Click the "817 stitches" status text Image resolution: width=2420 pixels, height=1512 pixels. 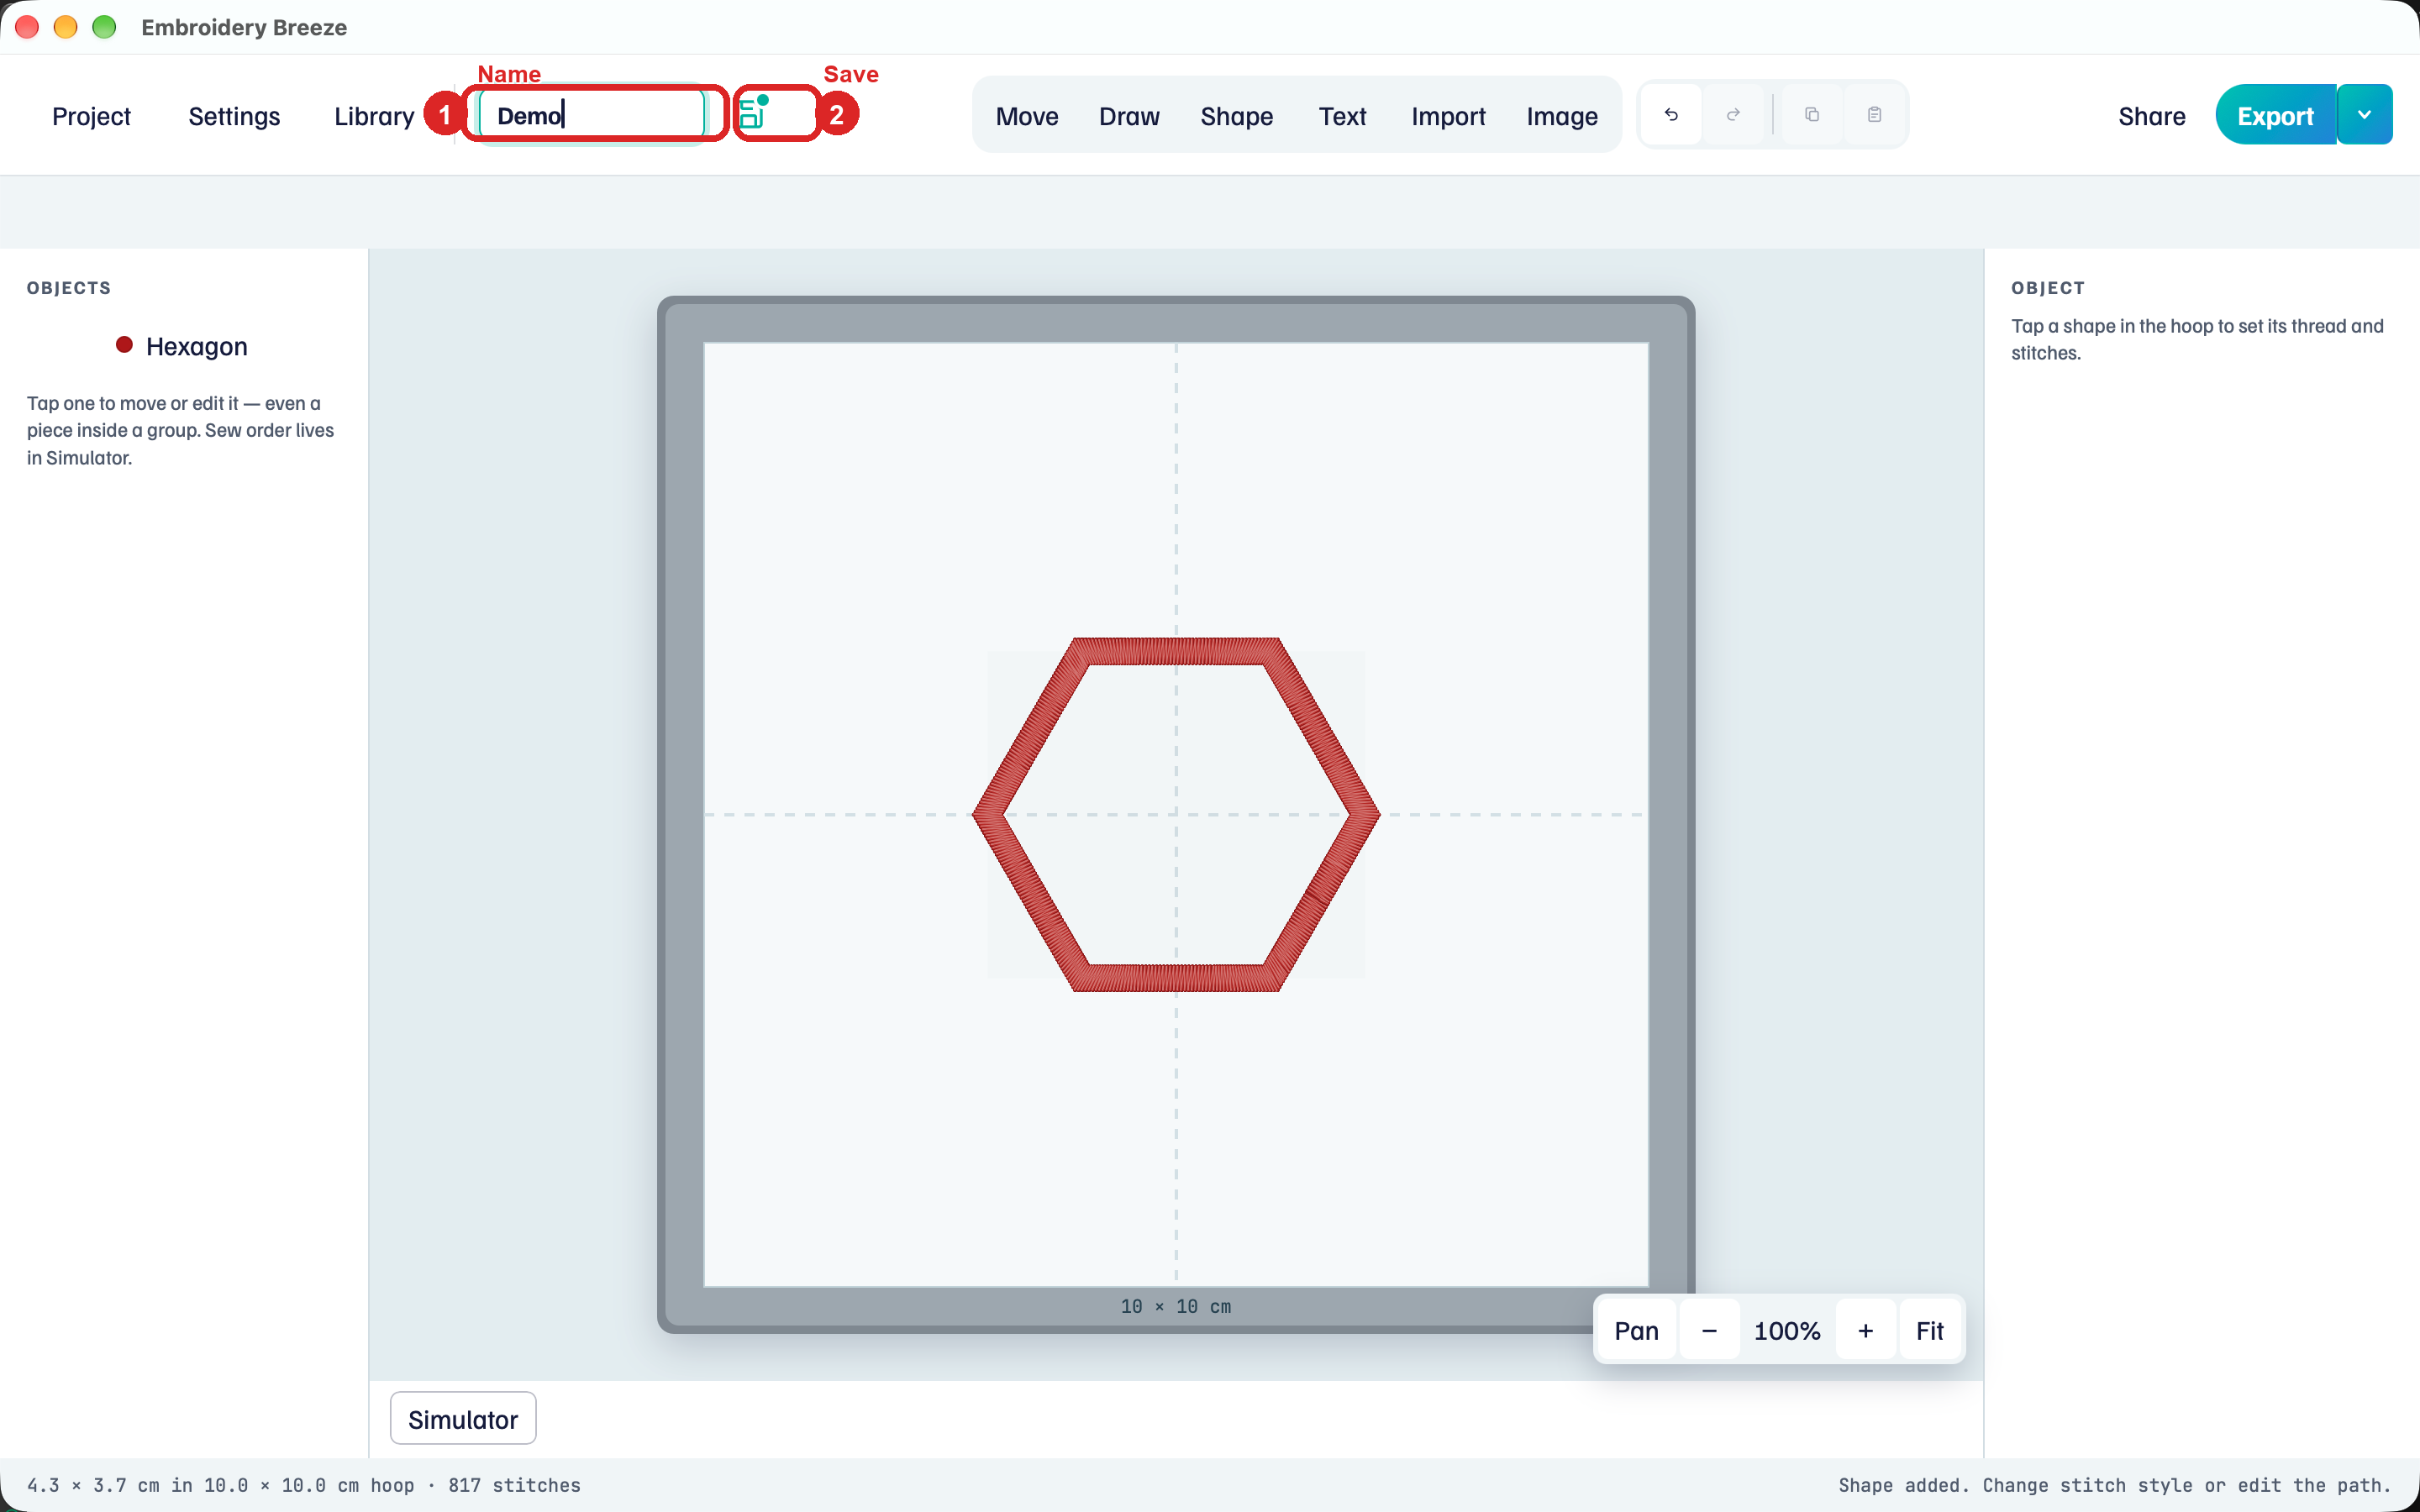tap(514, 1485)
